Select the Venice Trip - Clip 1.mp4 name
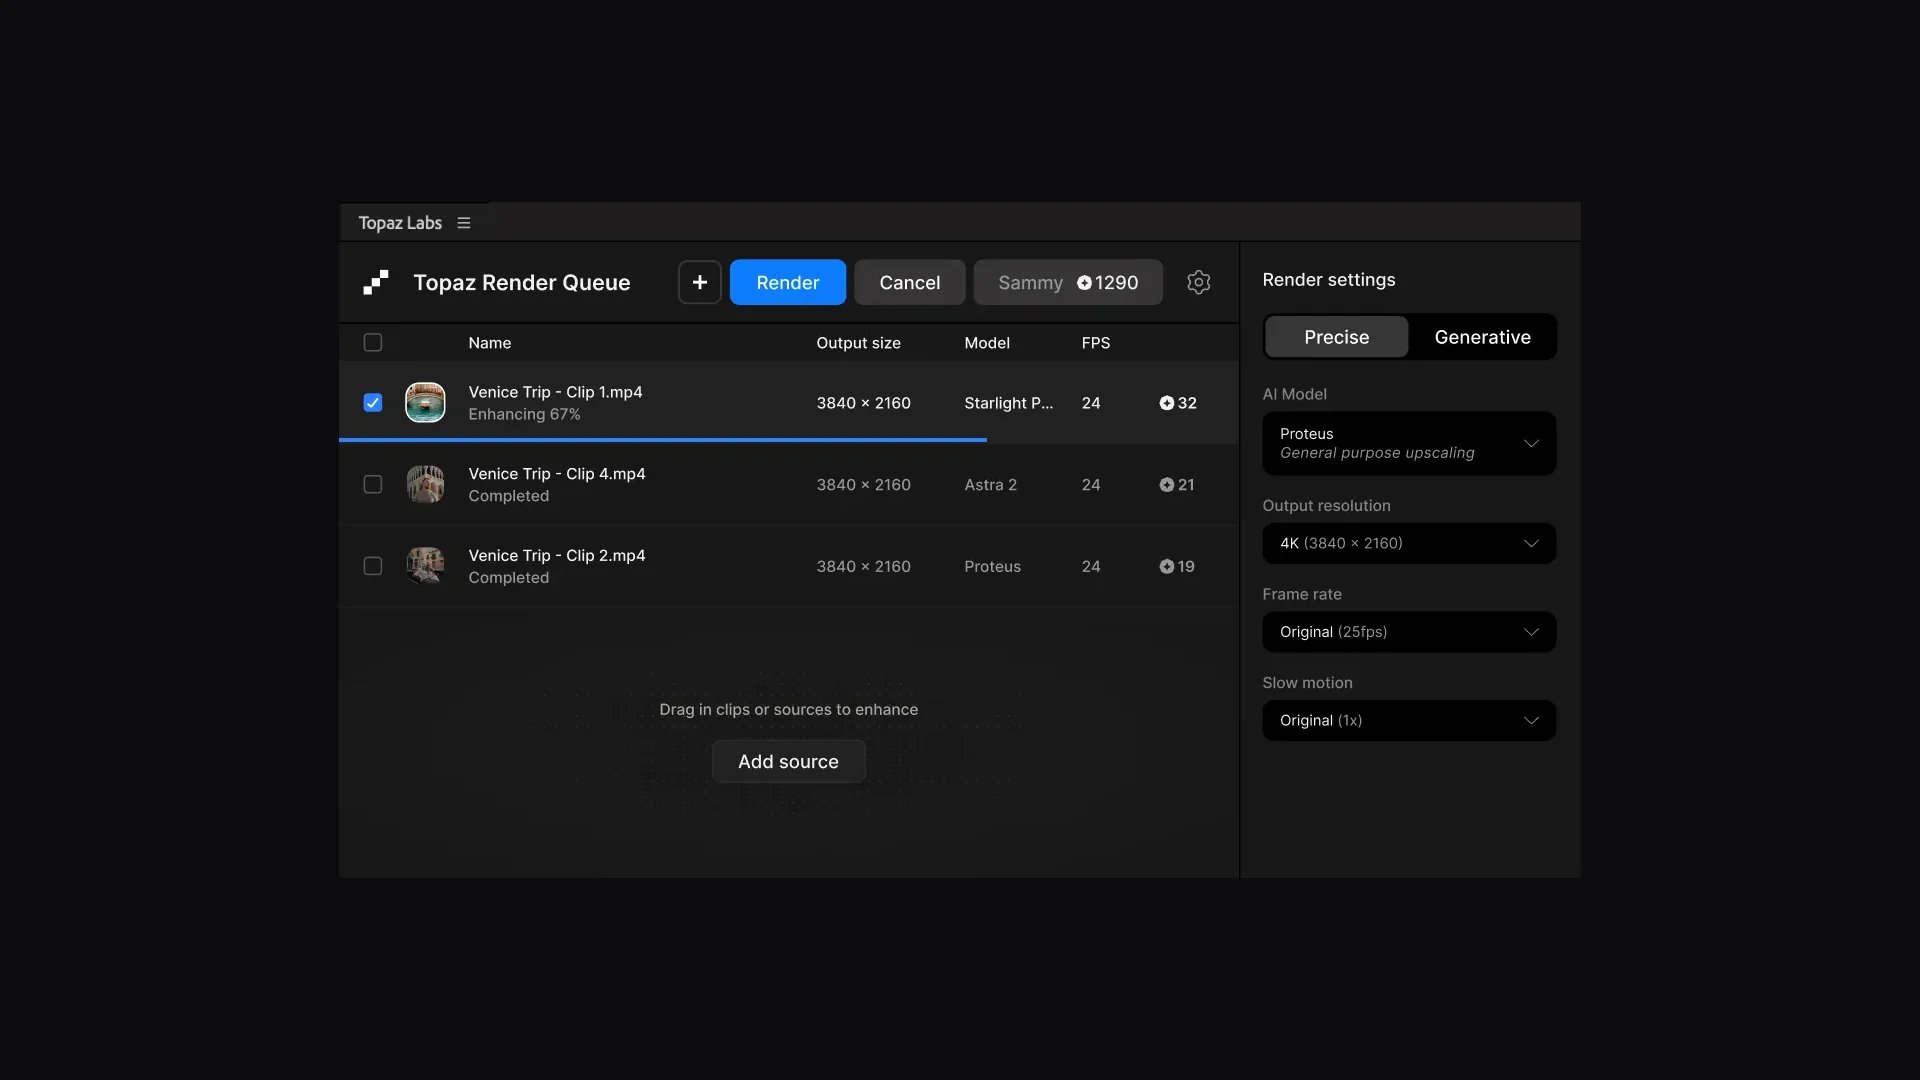The image size is (1920, 1080). 555,392
